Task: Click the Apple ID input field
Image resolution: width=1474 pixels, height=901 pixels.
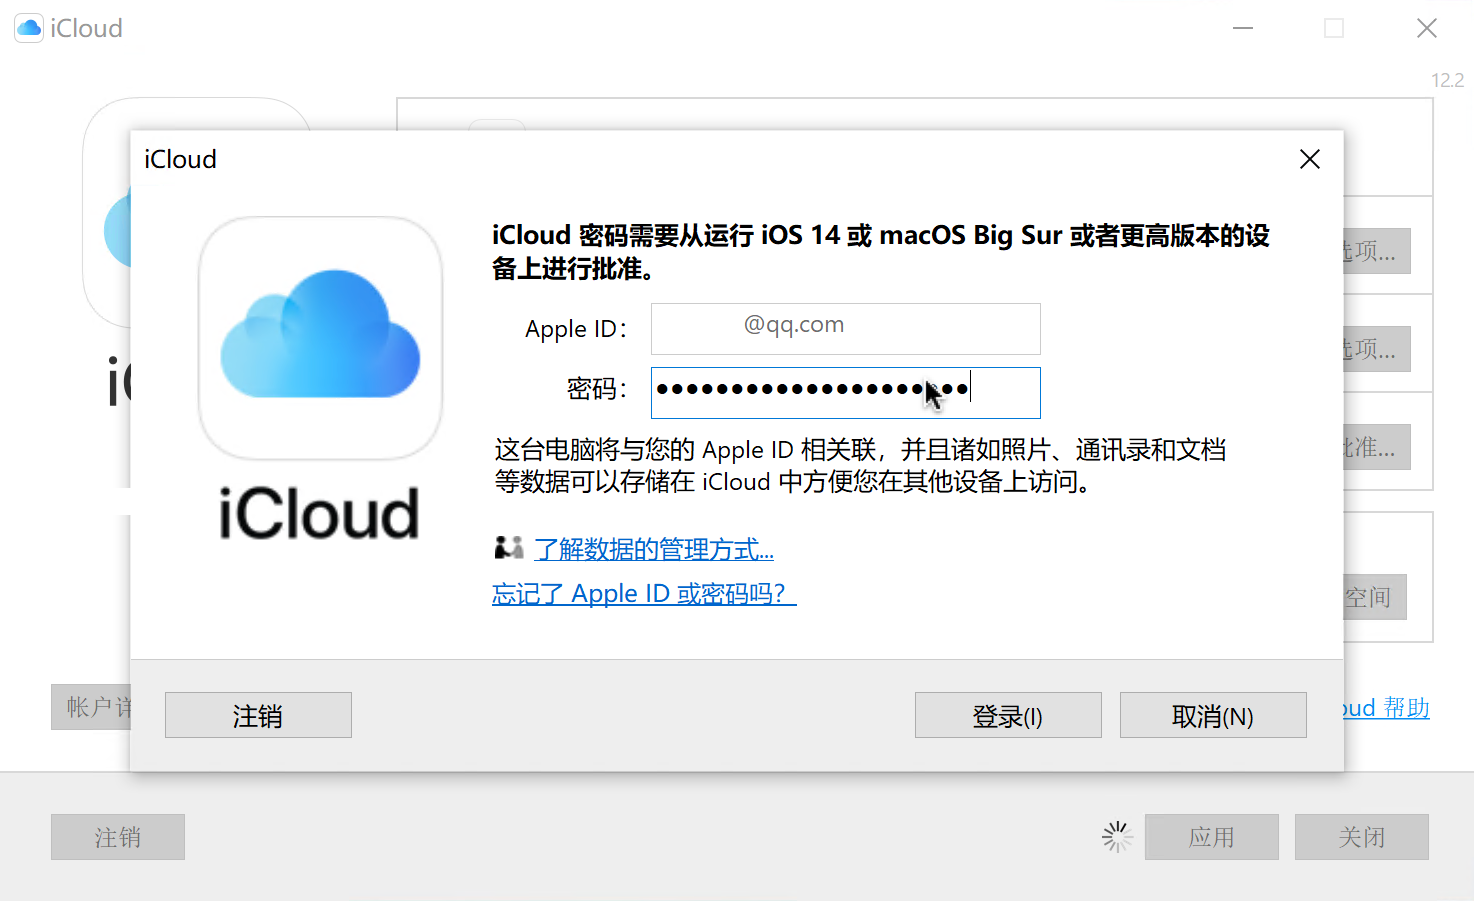Action: (845, 328)
